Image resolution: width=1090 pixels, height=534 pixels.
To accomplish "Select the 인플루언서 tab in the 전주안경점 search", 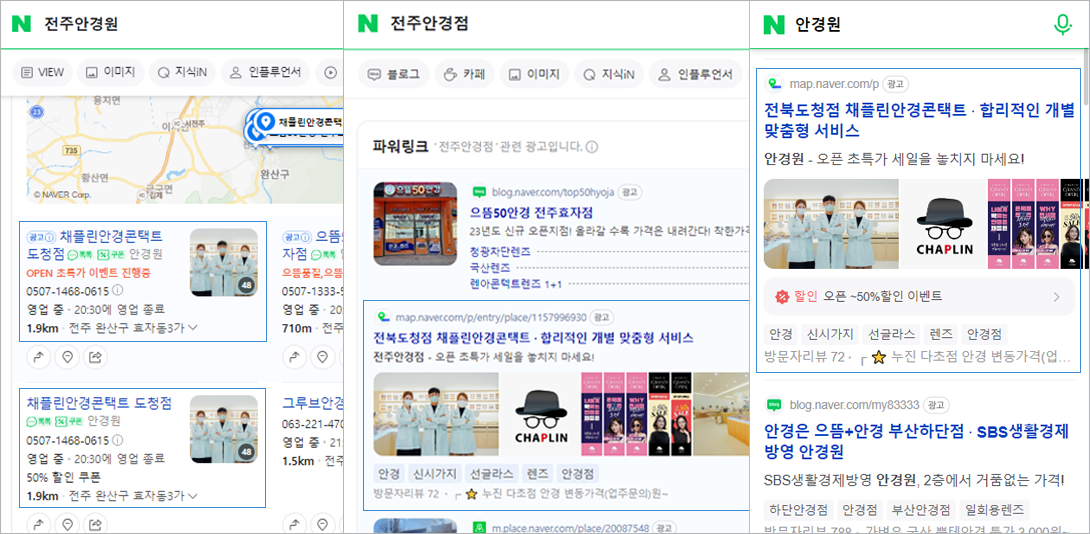I will 694,74.
